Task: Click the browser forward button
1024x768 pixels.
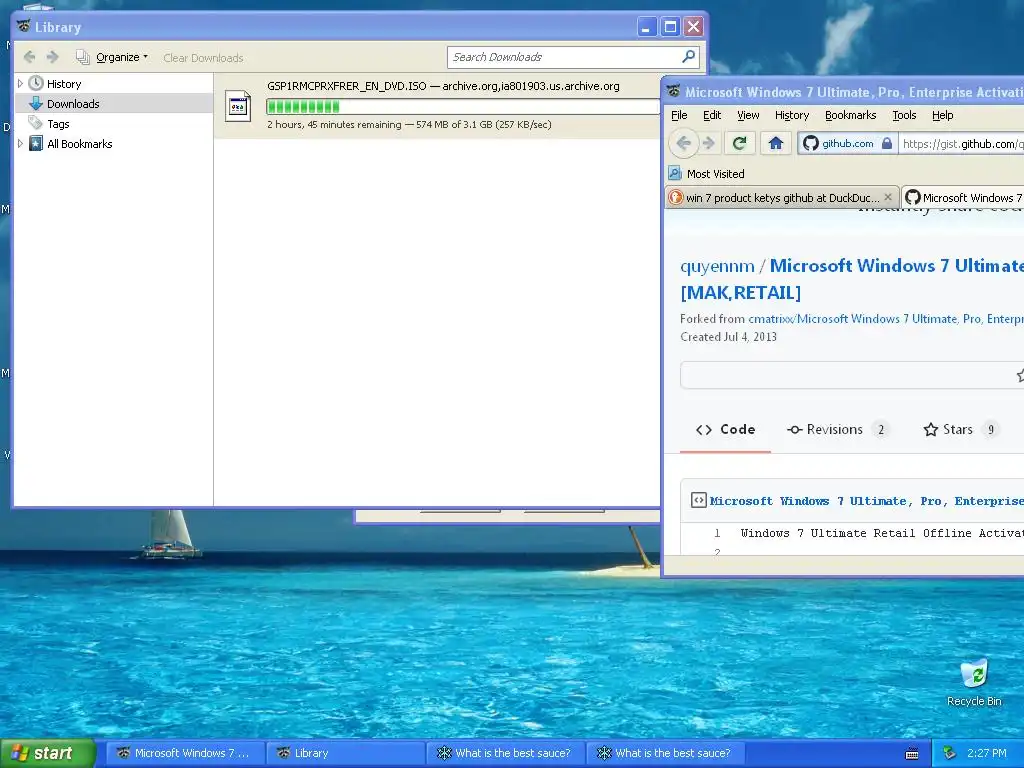Action: [709, 143]
